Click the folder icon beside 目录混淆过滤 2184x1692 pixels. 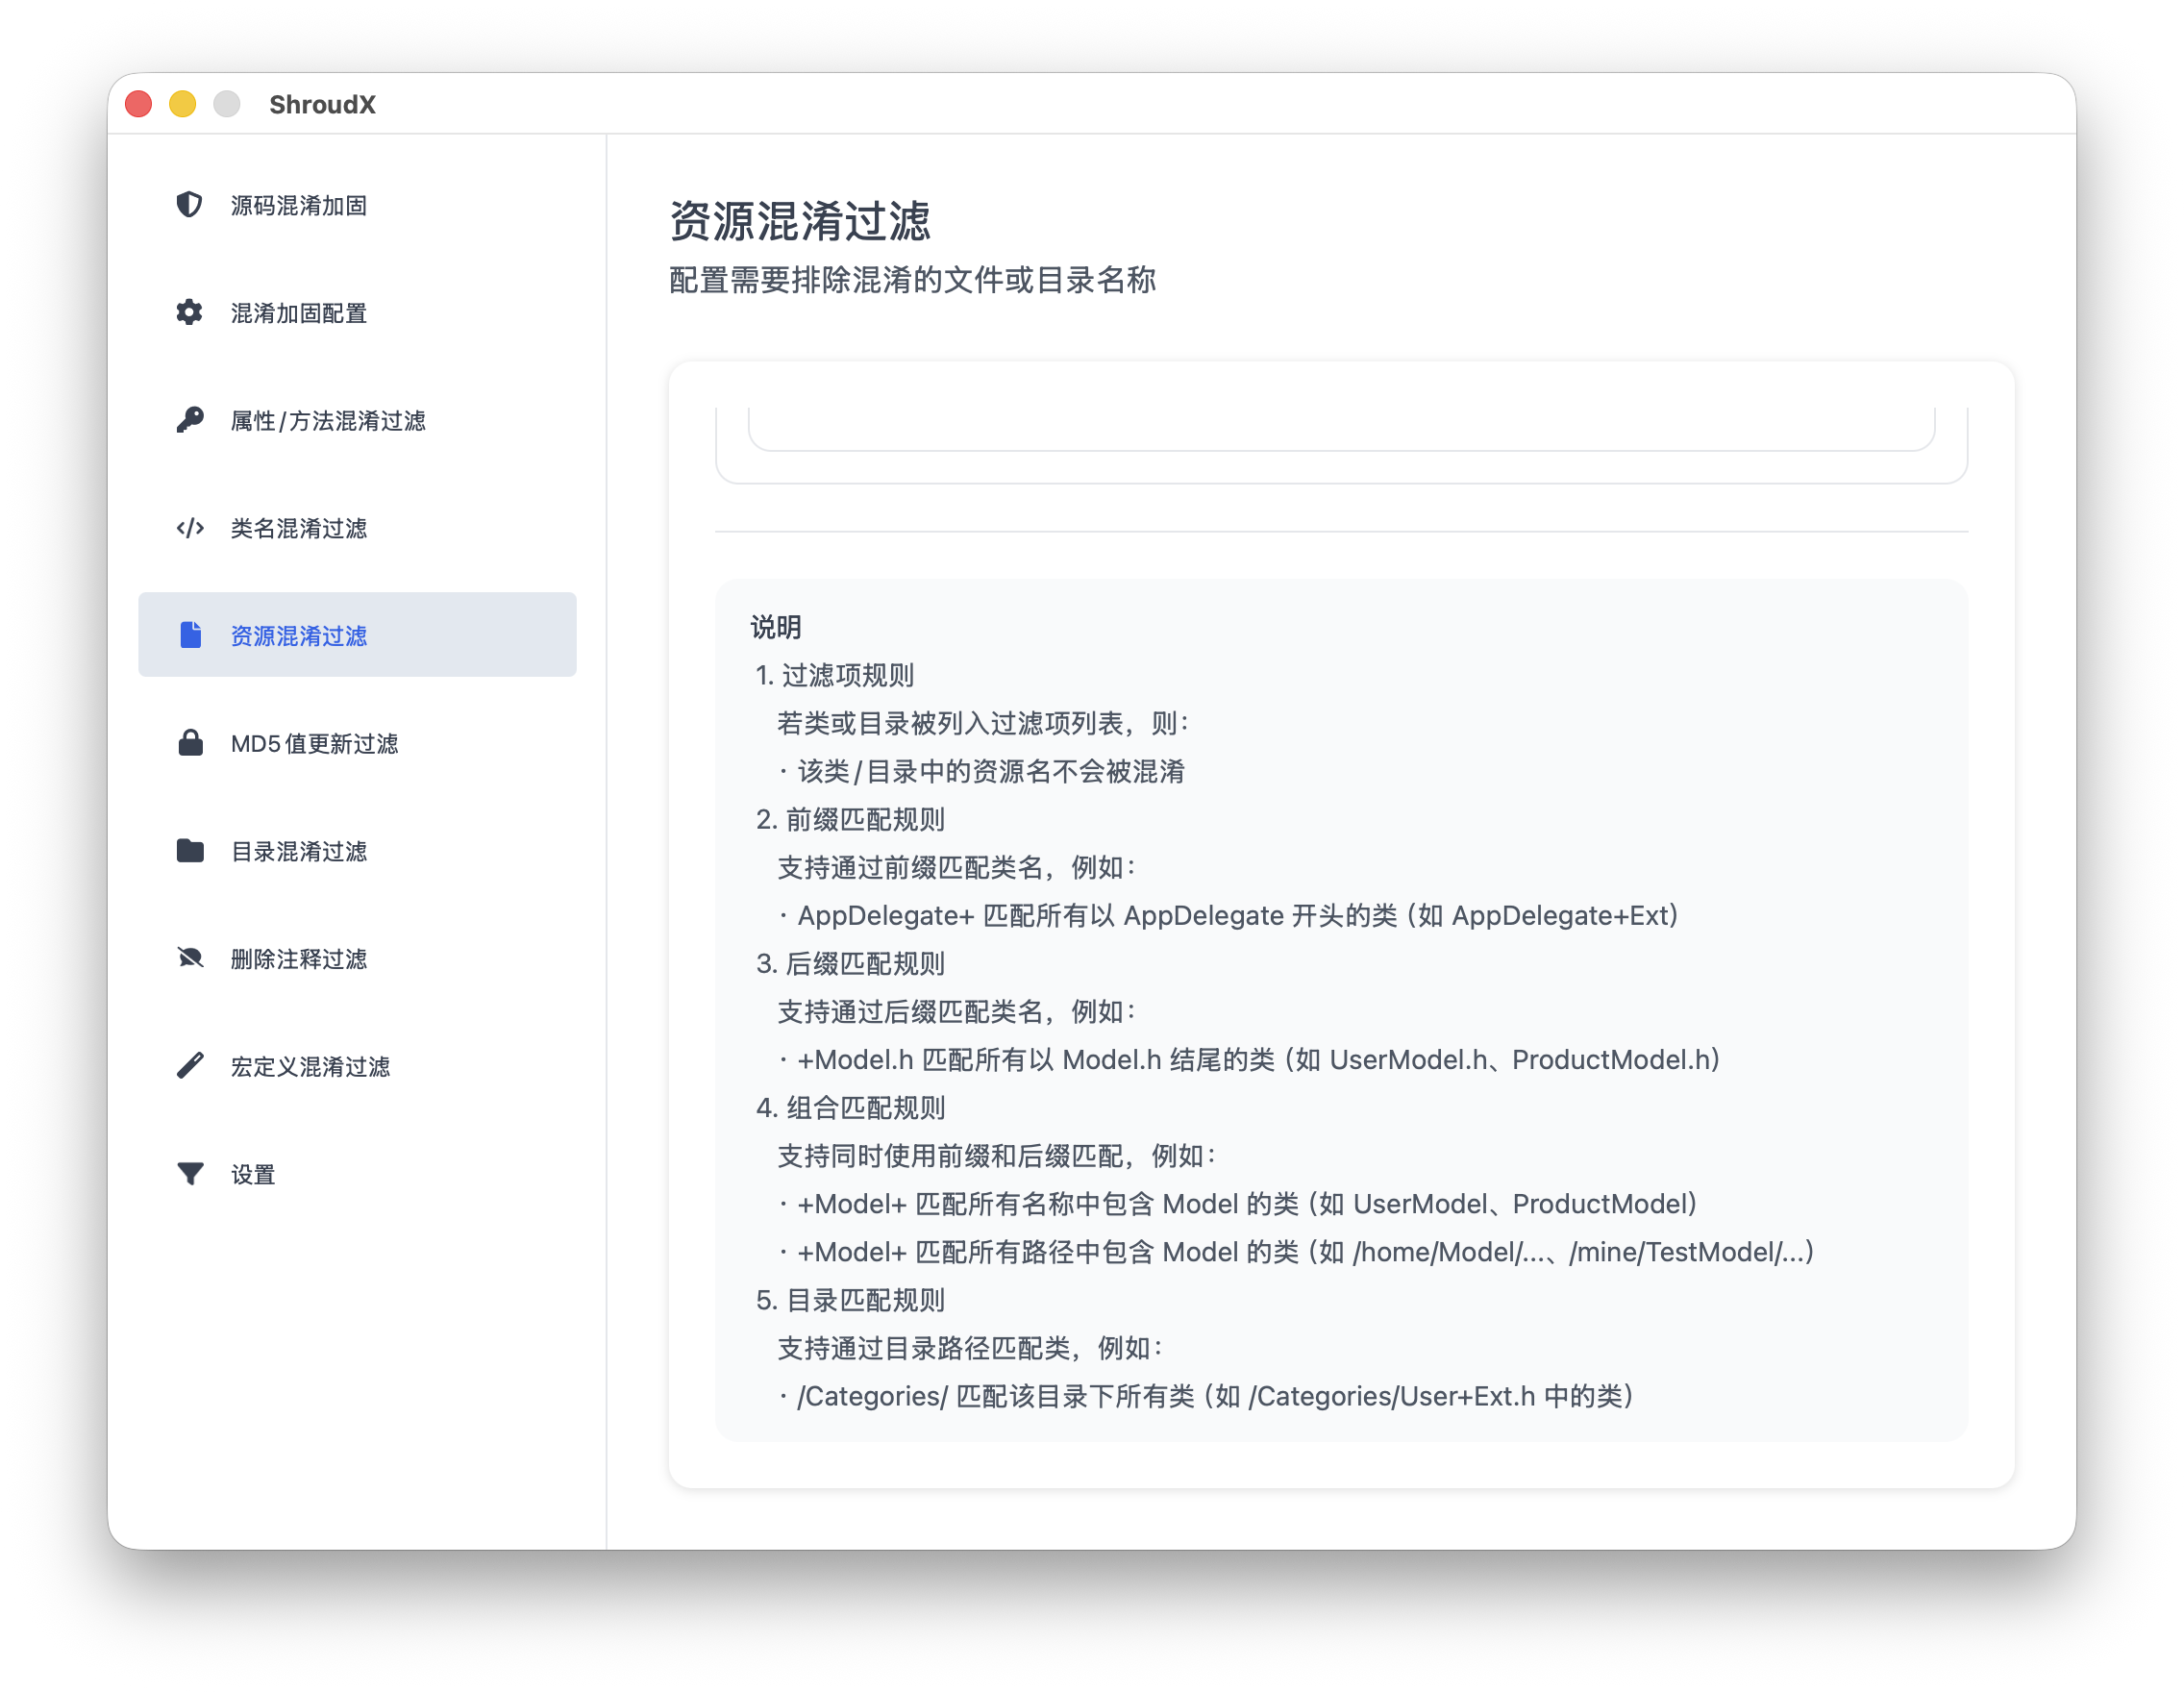click(190, 851)
